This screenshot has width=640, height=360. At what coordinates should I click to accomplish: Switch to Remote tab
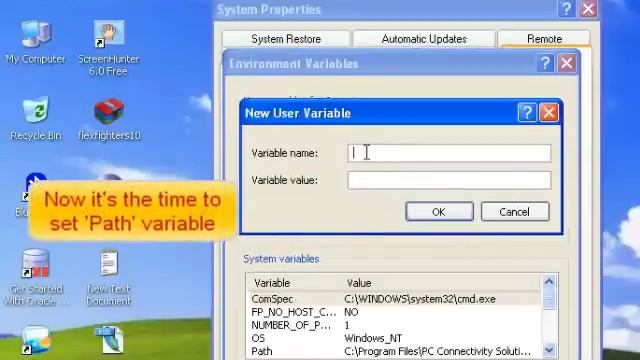tap(544, 38)
